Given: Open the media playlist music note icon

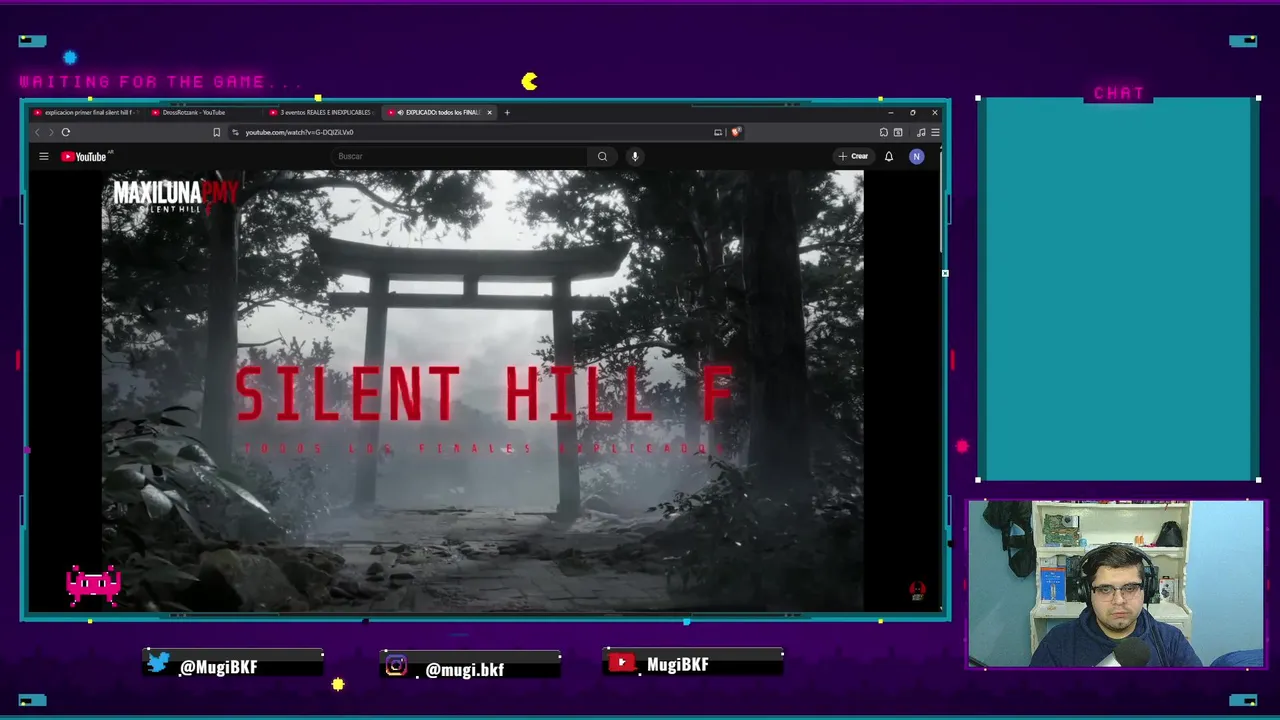Looking at the screenshot, I should pyautogui.click(x=921, y=132).
